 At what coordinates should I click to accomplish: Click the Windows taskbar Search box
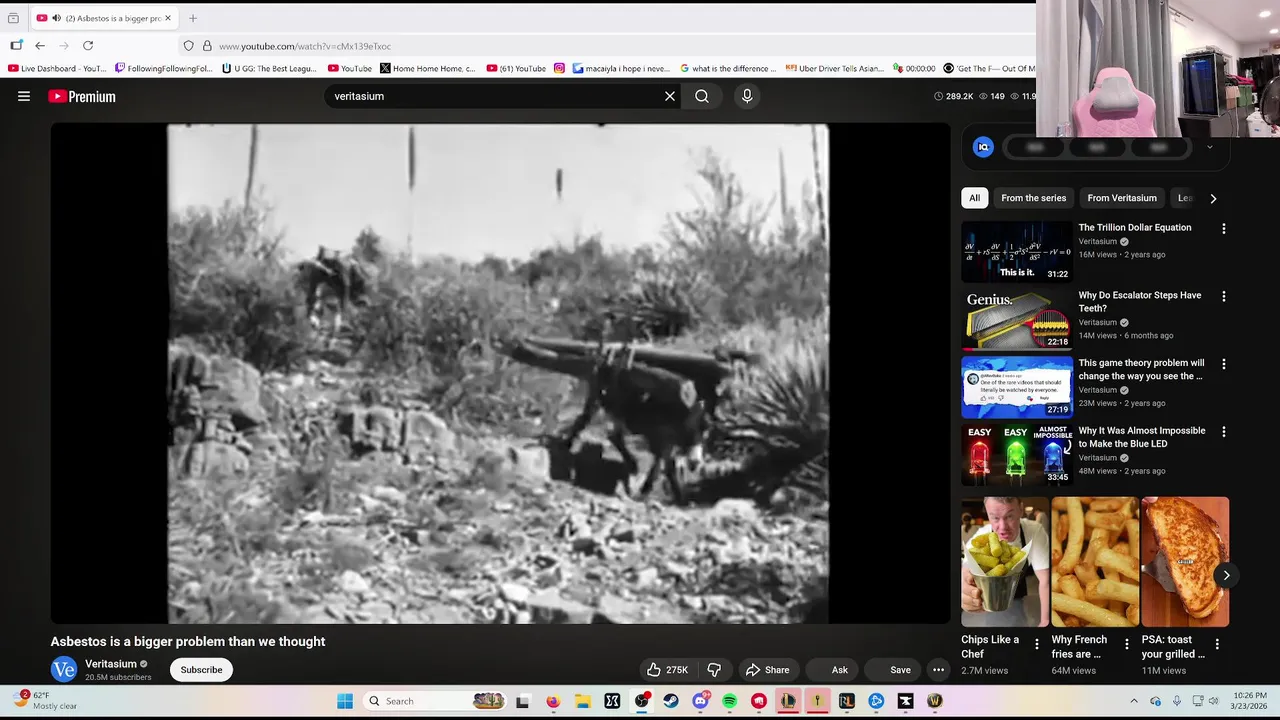(435, 701)
